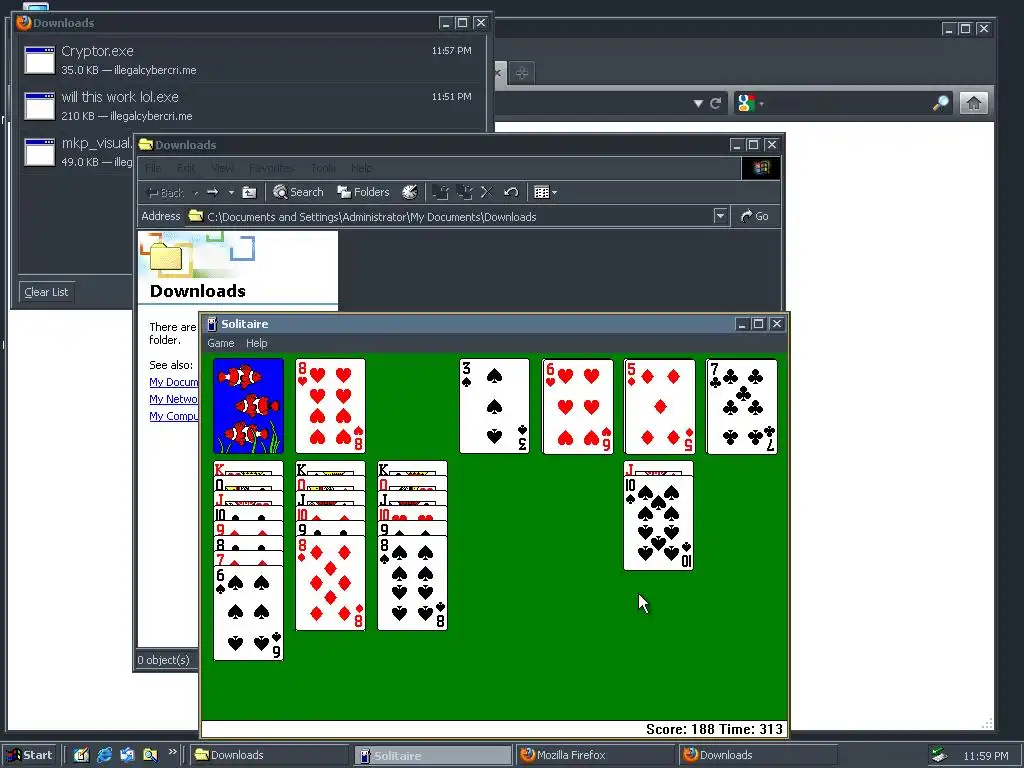Expand the Firefox URL bar history dropdown
Image resolution: width=1024 pixels, height=768 pixels.
(x=698, y=103)
